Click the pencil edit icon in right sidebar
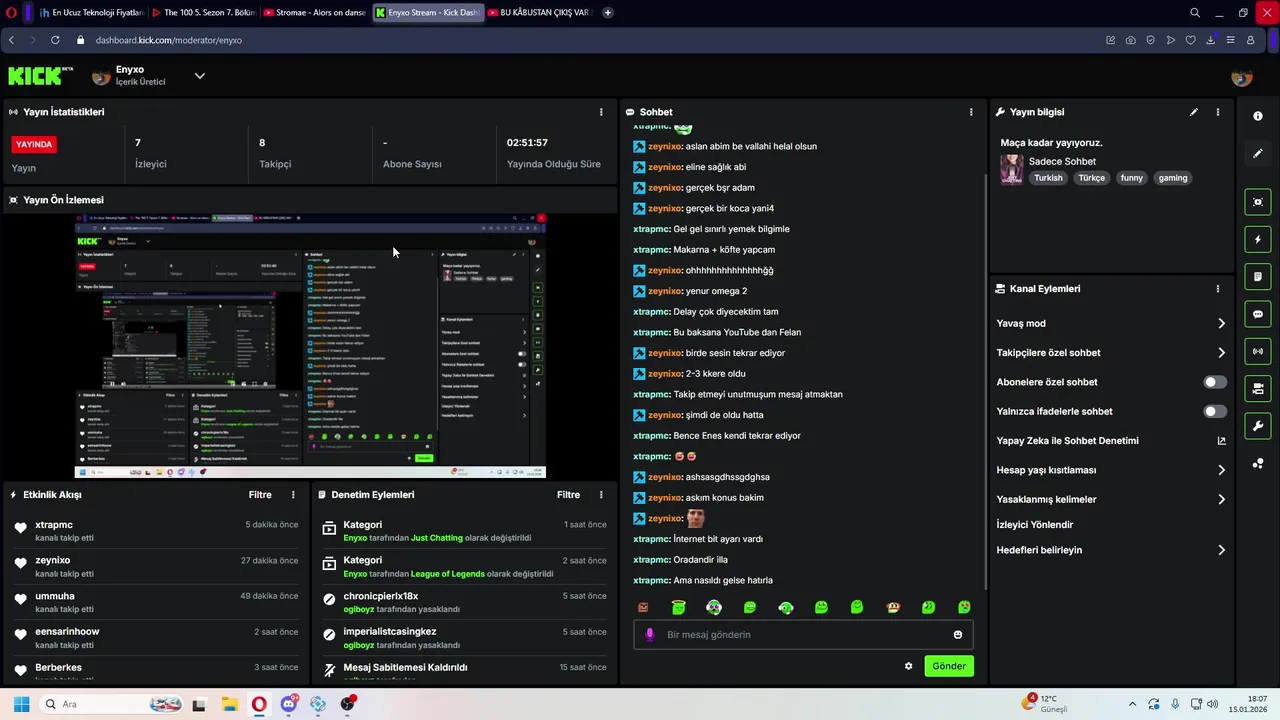The image size is (1280, 720). [1258, 154]
